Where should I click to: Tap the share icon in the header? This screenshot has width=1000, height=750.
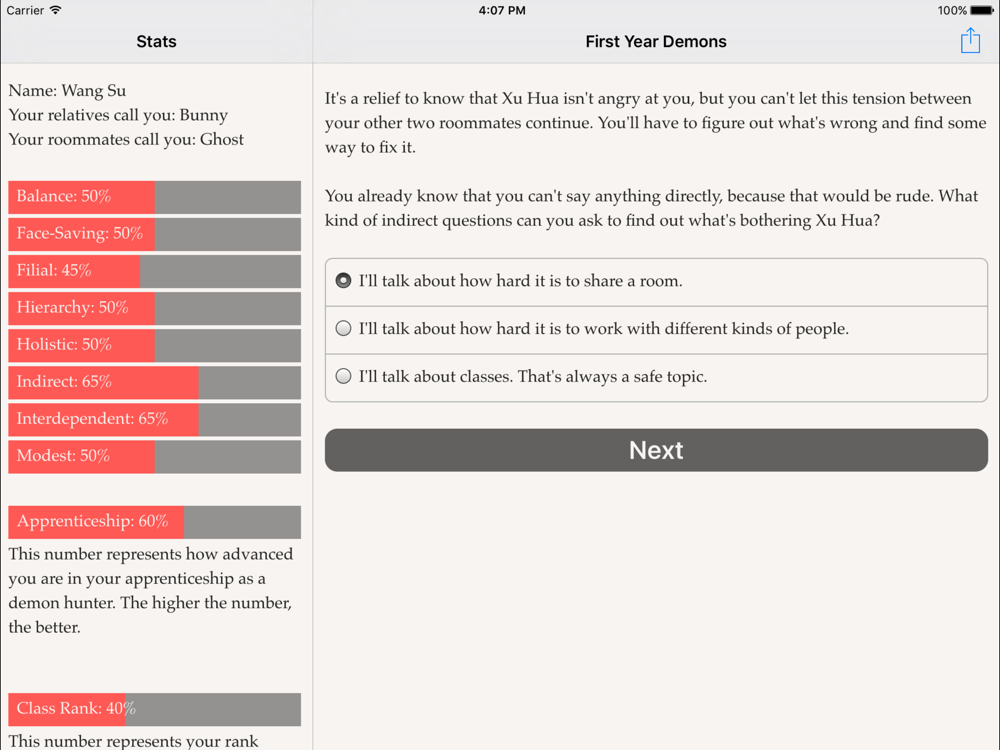pyautogui.click(x=970, y=41)
